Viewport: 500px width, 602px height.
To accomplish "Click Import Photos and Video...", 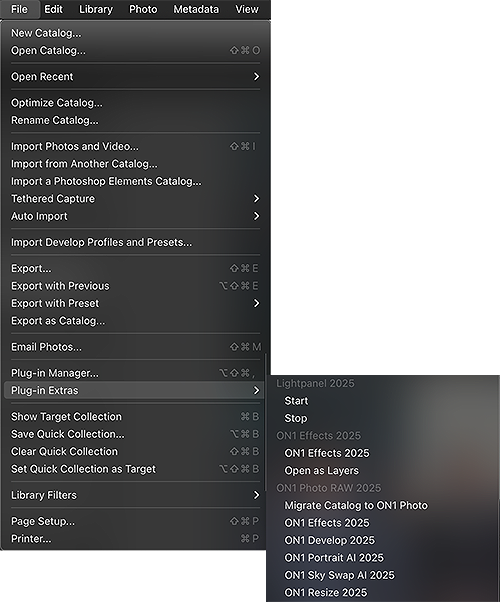I will [135, 146].
